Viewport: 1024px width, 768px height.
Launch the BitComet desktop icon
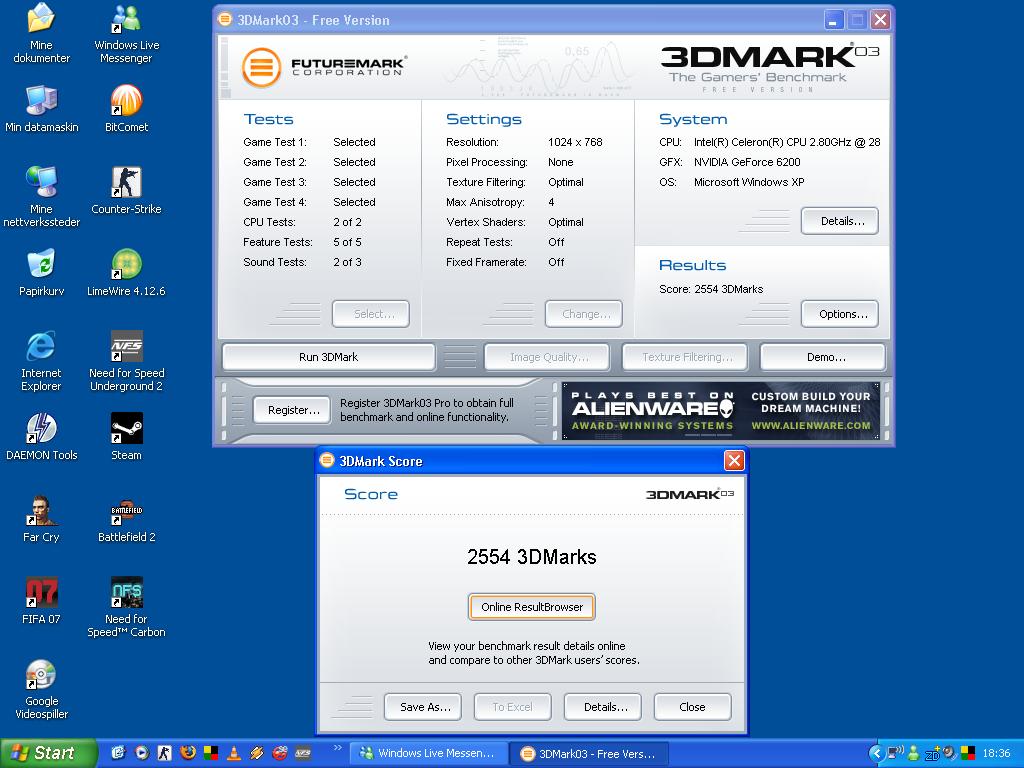click(126, 108)
